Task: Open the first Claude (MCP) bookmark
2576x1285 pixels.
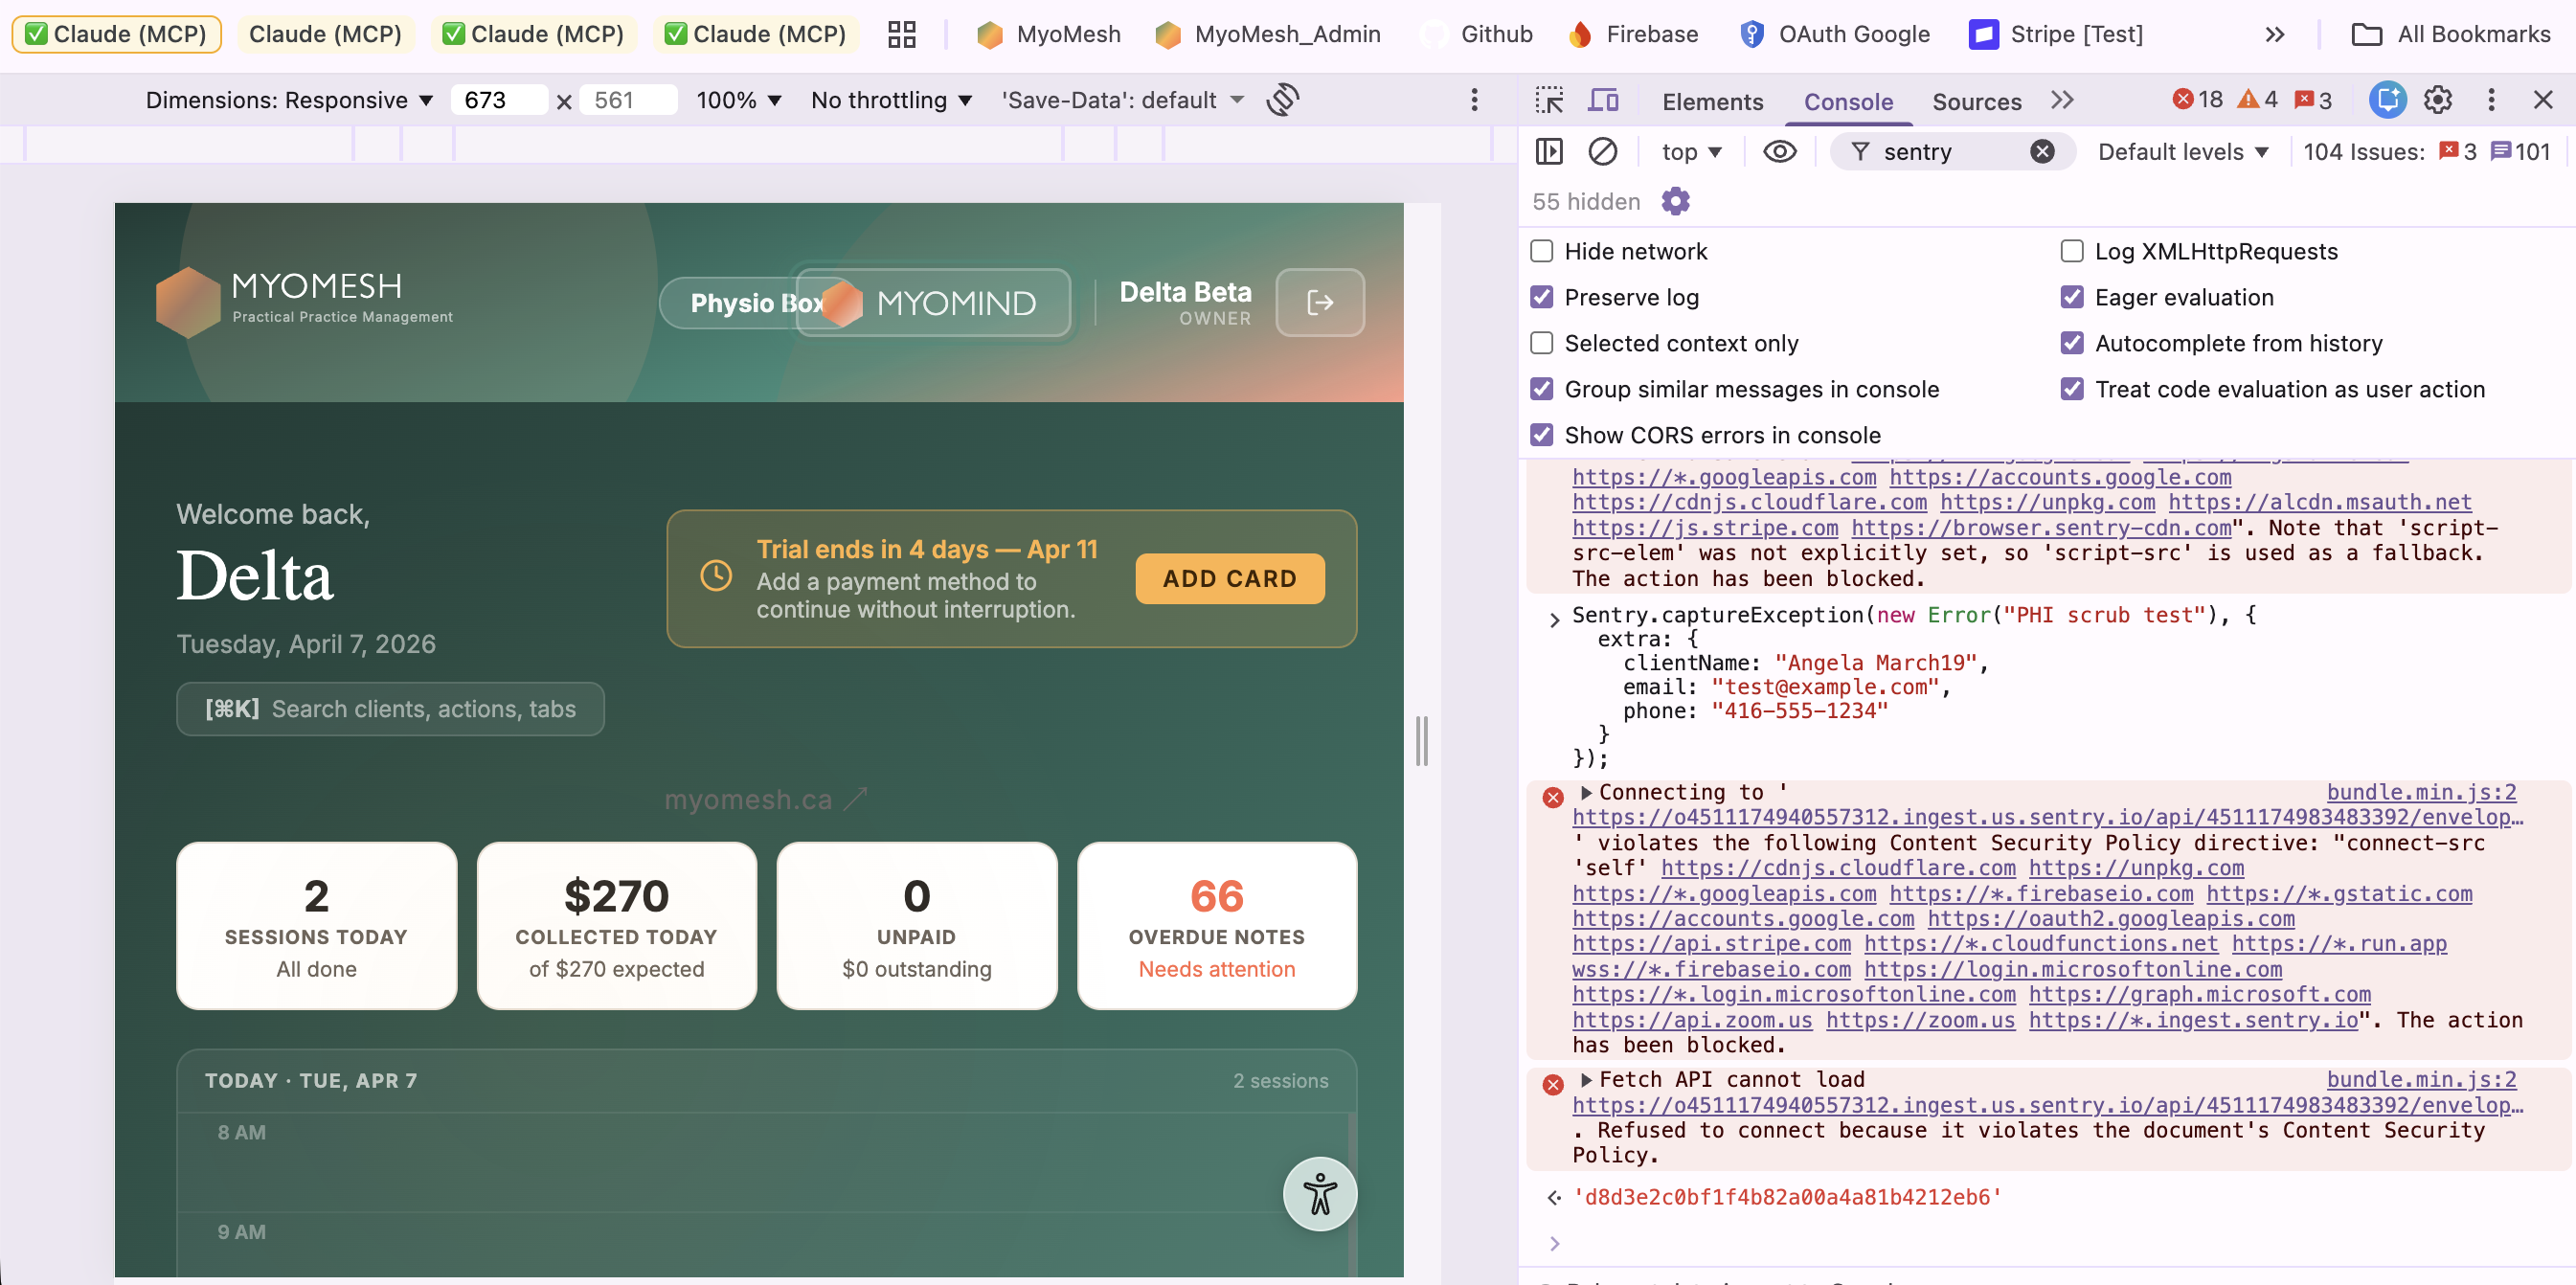Action: 116,34
